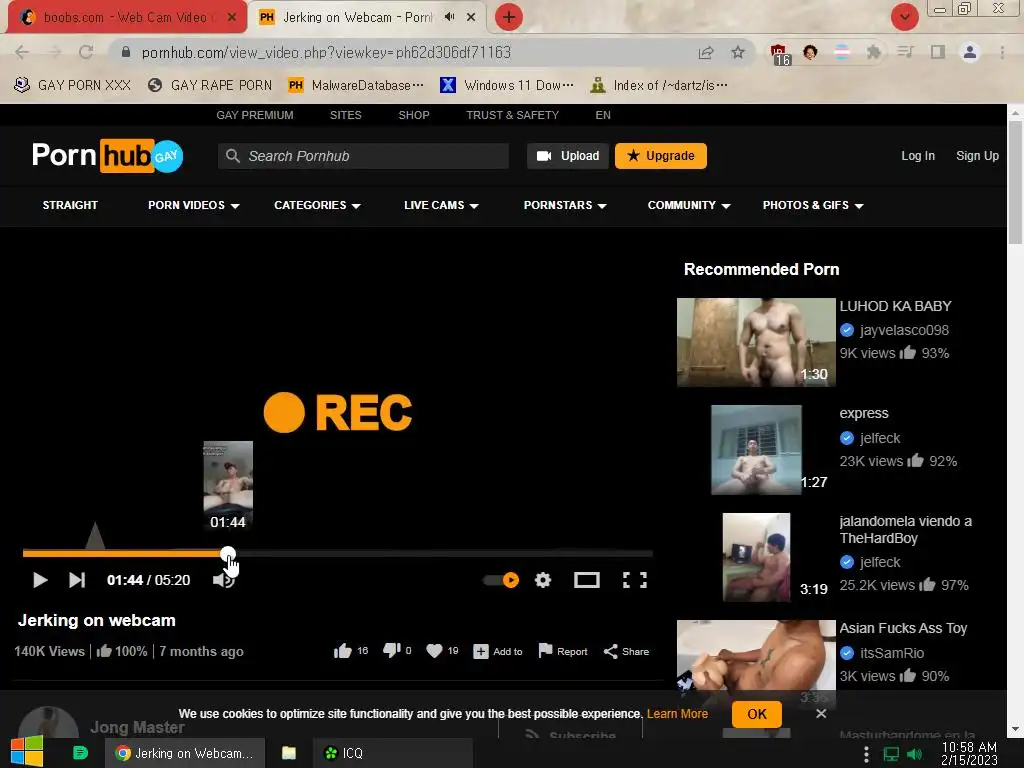Image resolution: width=1024 pixels, height=768 pixels.
Task: Toggle the browser side panel icon
Action: point(938,52)
